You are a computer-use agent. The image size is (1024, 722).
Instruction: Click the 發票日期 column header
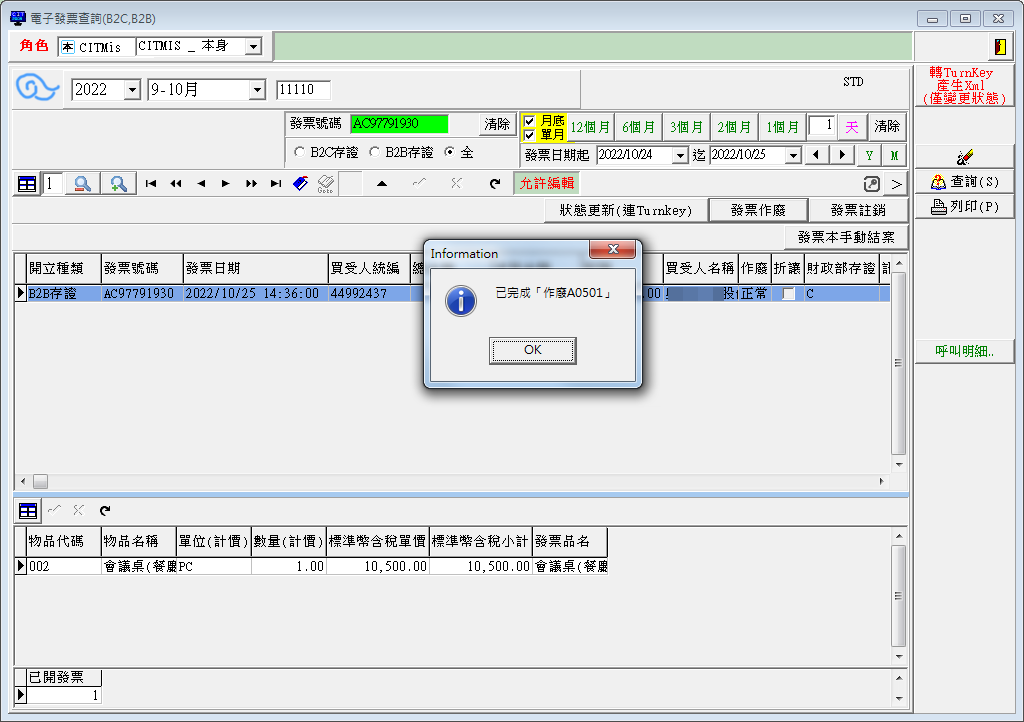point(255,269)
